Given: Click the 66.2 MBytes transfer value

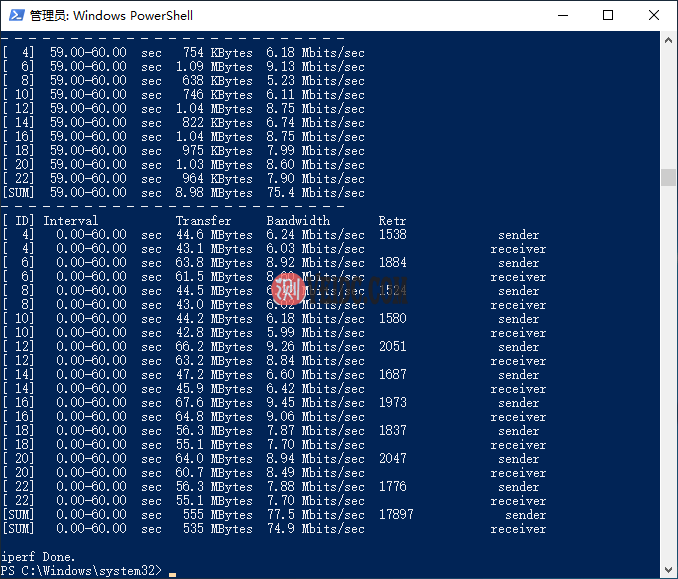Looking at the screenshot, I should pyautogui.click(x=214, y=346).
